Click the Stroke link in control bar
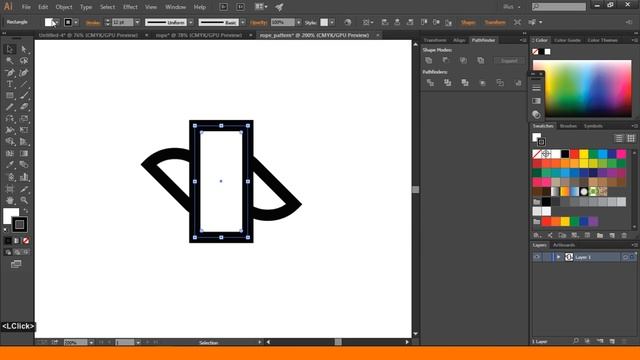This screenshot has height=360, width=640. point(93,22)
